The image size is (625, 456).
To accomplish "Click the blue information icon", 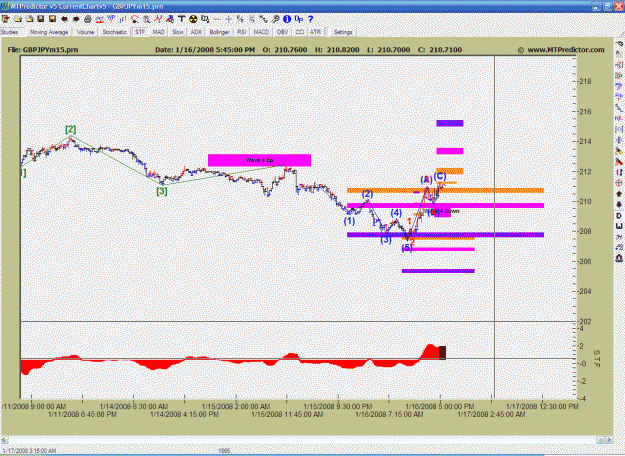I will coord(287,19).
